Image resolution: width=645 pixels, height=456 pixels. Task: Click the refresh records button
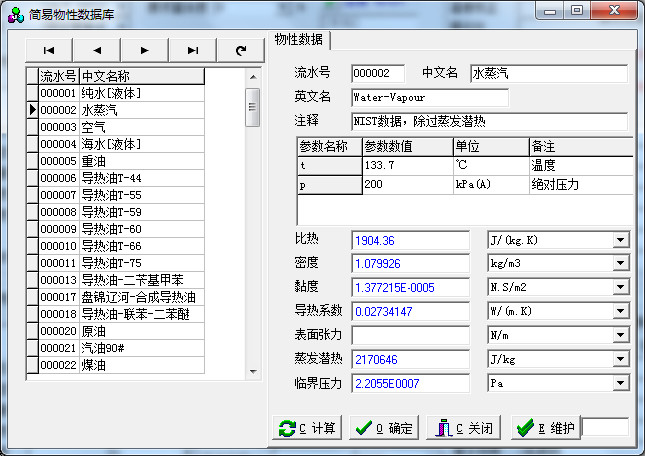[241, 51]
